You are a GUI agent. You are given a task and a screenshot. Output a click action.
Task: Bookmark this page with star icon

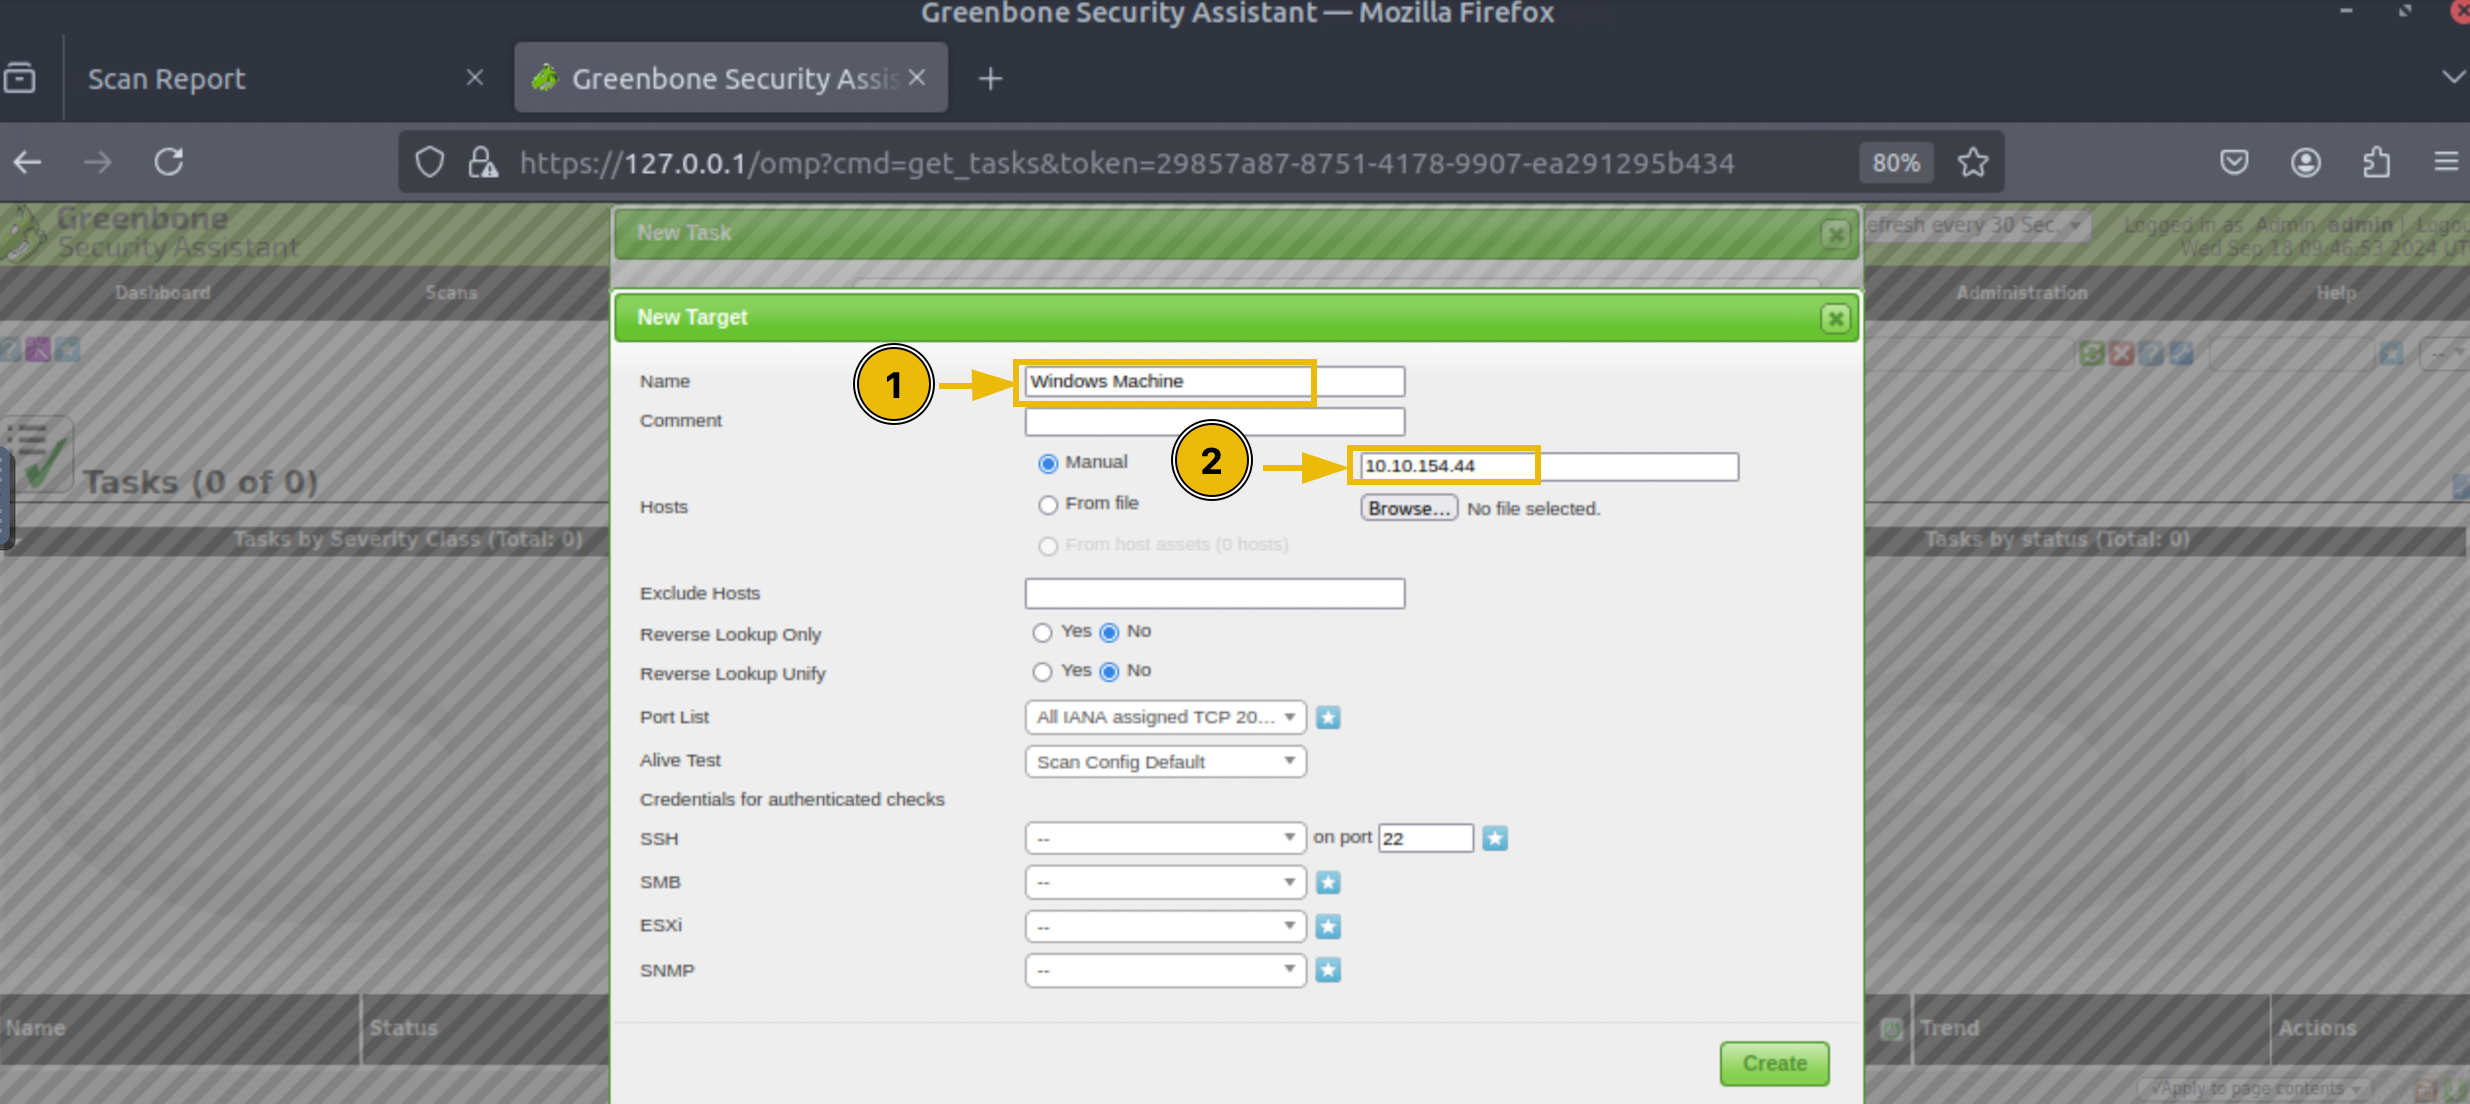1972,162
